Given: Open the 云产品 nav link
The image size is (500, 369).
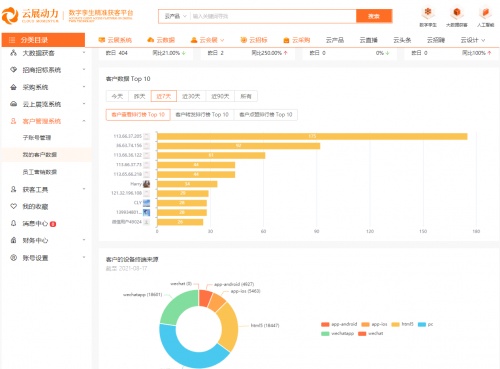Looking at the screenshot, I should (x=335, y=40).
